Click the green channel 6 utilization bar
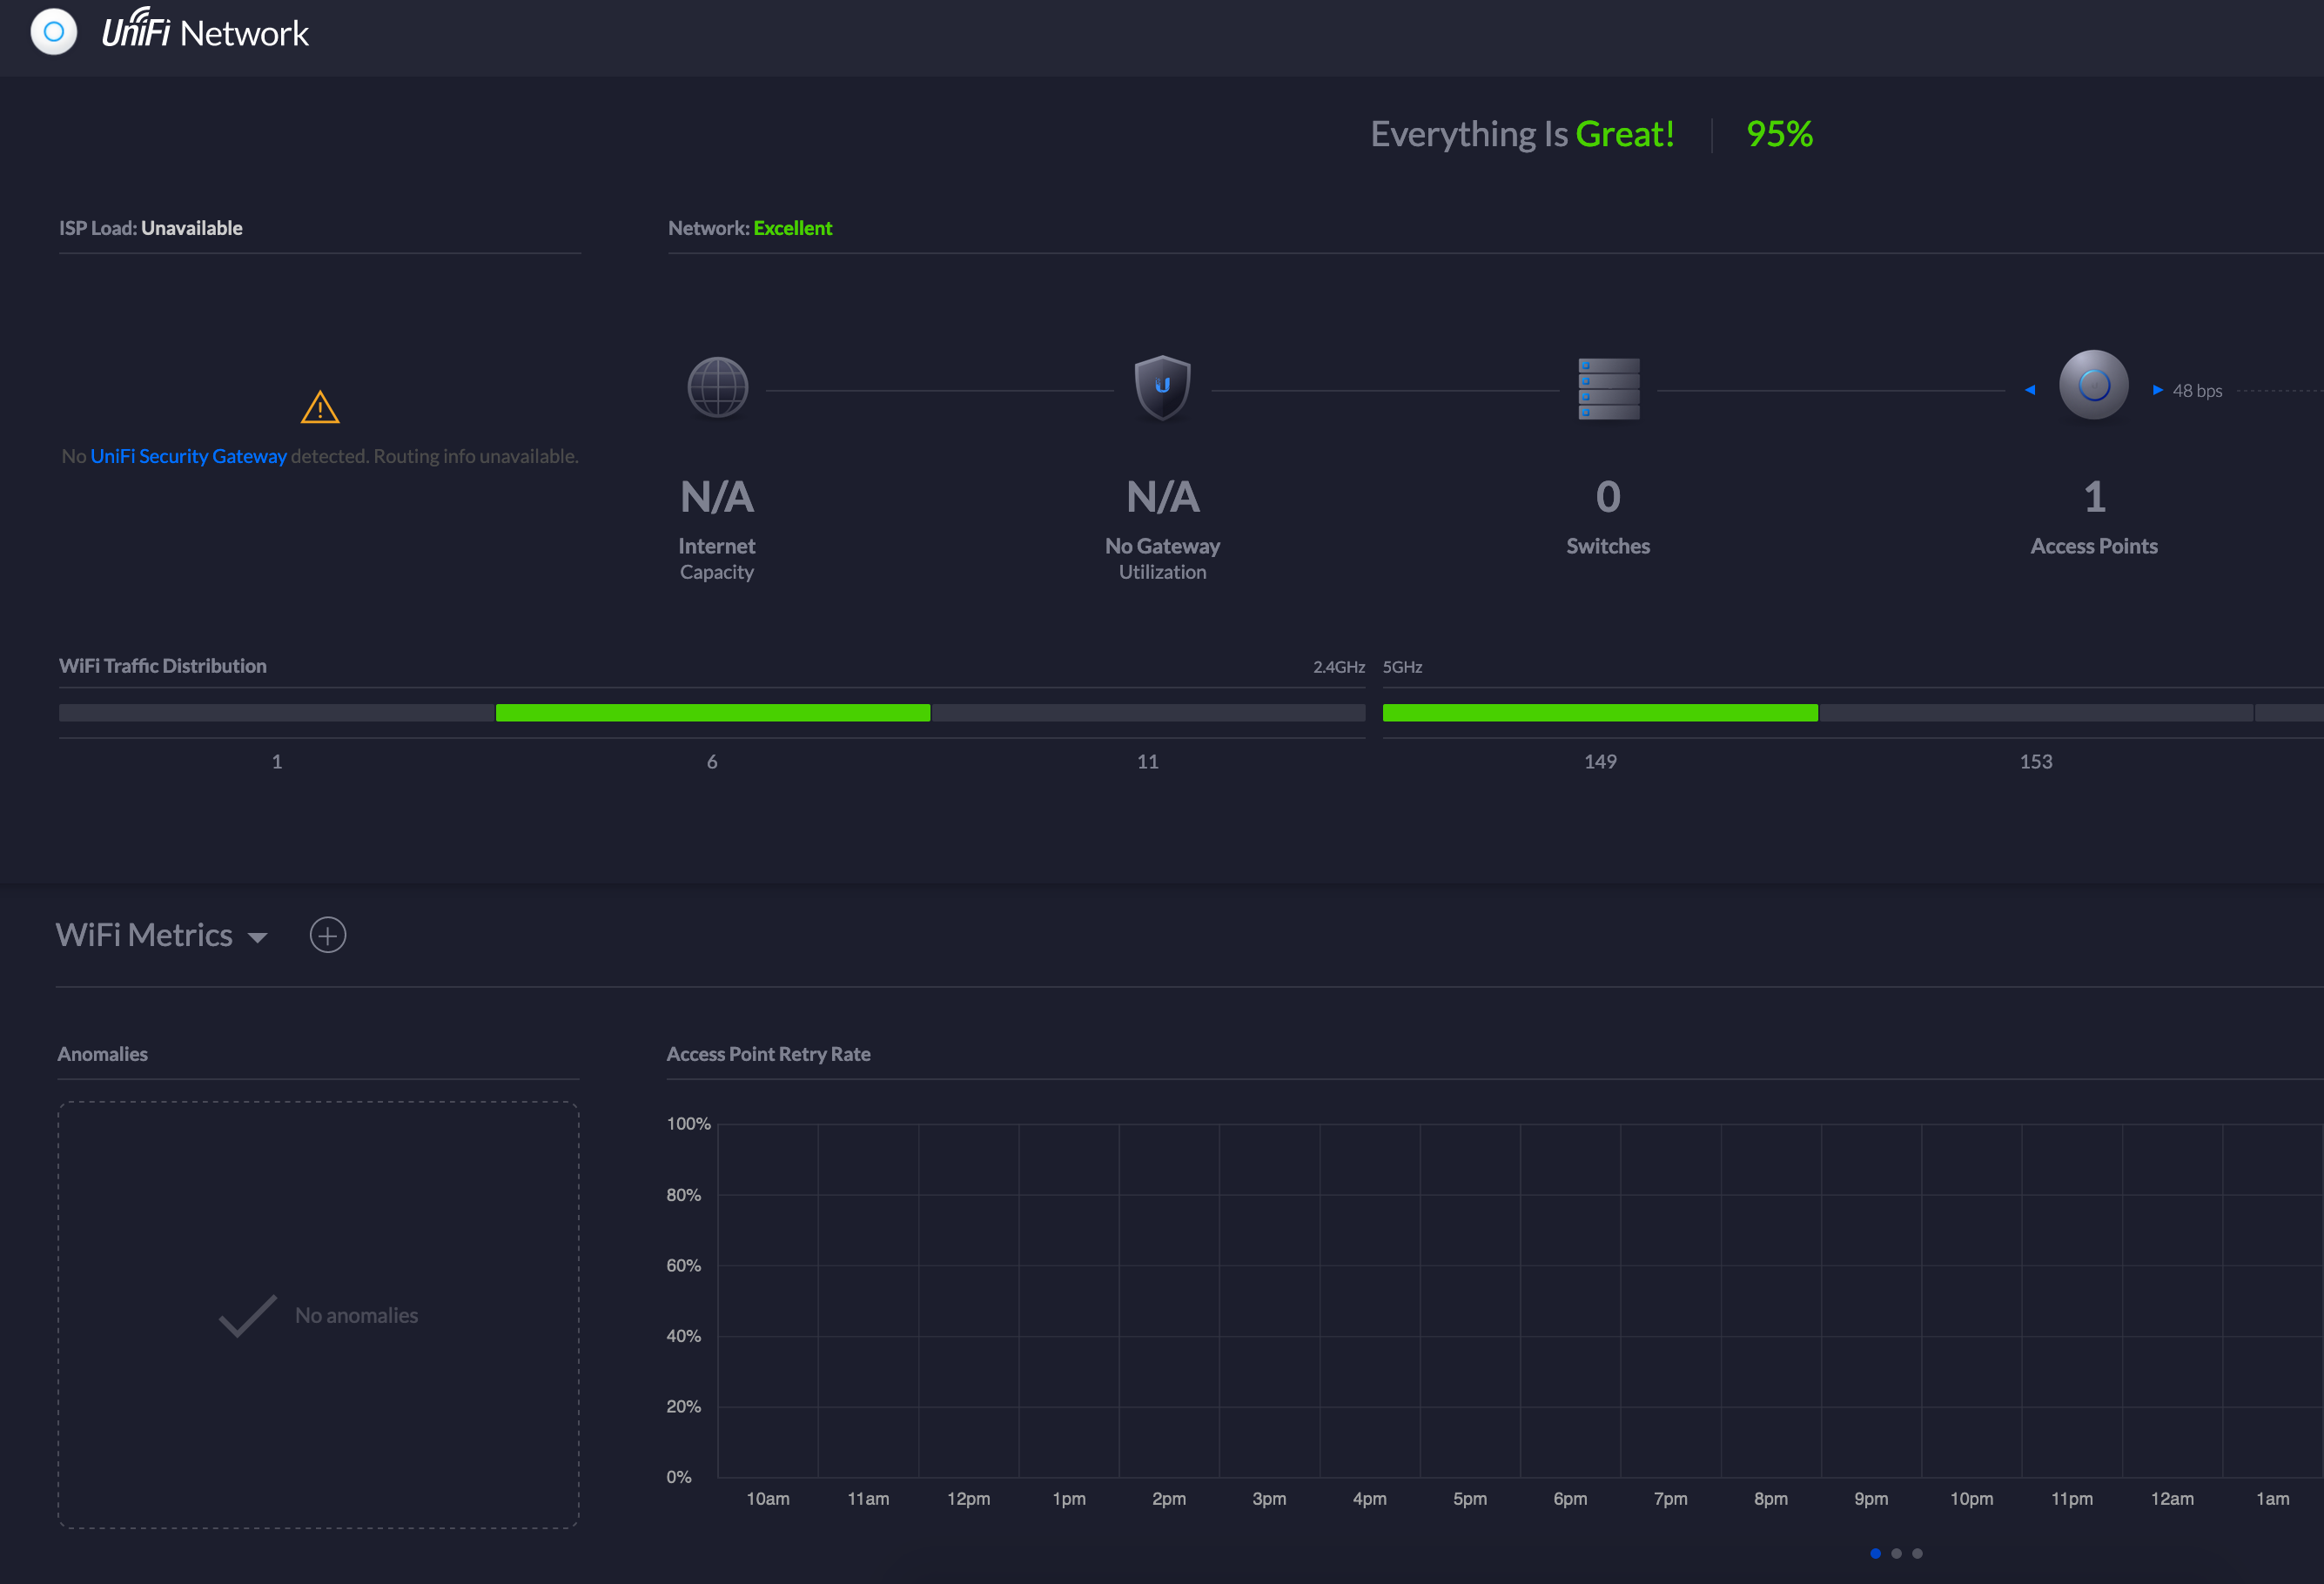 (x=712, y=713)
